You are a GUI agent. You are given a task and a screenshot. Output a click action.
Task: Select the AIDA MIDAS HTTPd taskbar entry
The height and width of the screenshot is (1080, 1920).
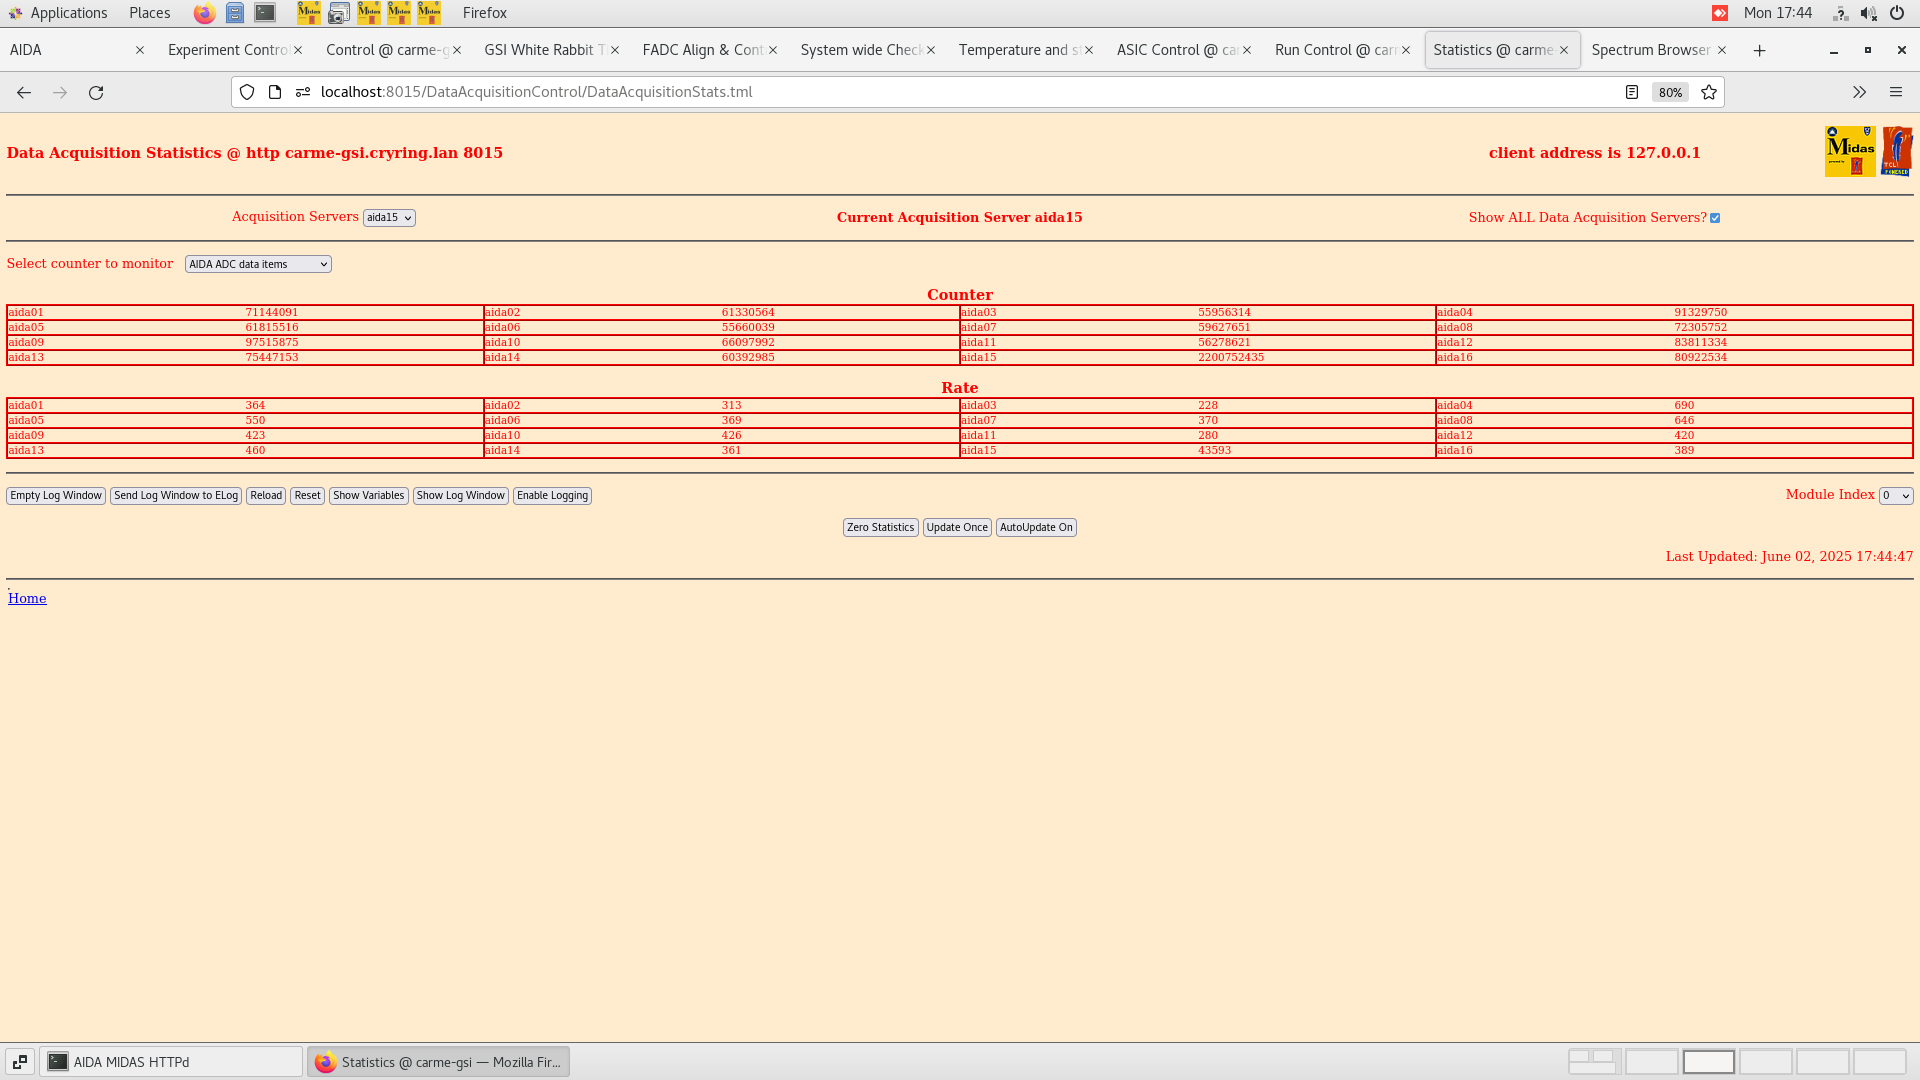pos(171,1061)
